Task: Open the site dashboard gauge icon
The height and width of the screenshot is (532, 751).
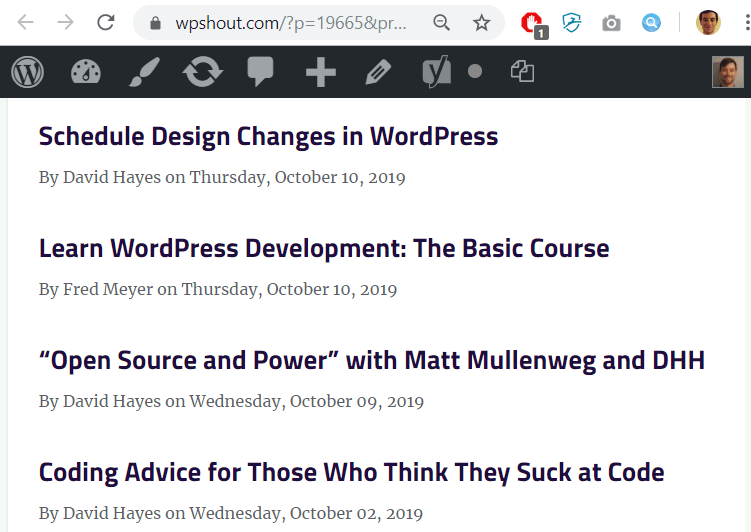Action: click(x=86, y=72)
